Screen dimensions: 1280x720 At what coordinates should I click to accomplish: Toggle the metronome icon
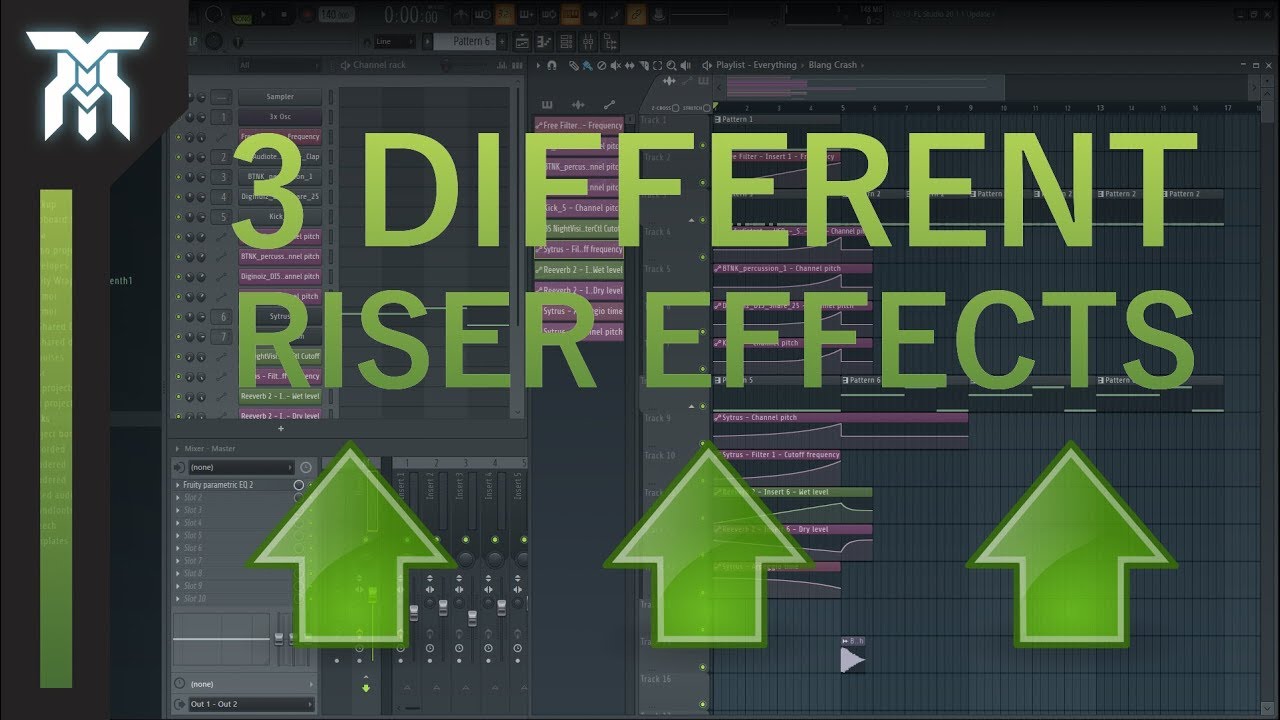461,14
